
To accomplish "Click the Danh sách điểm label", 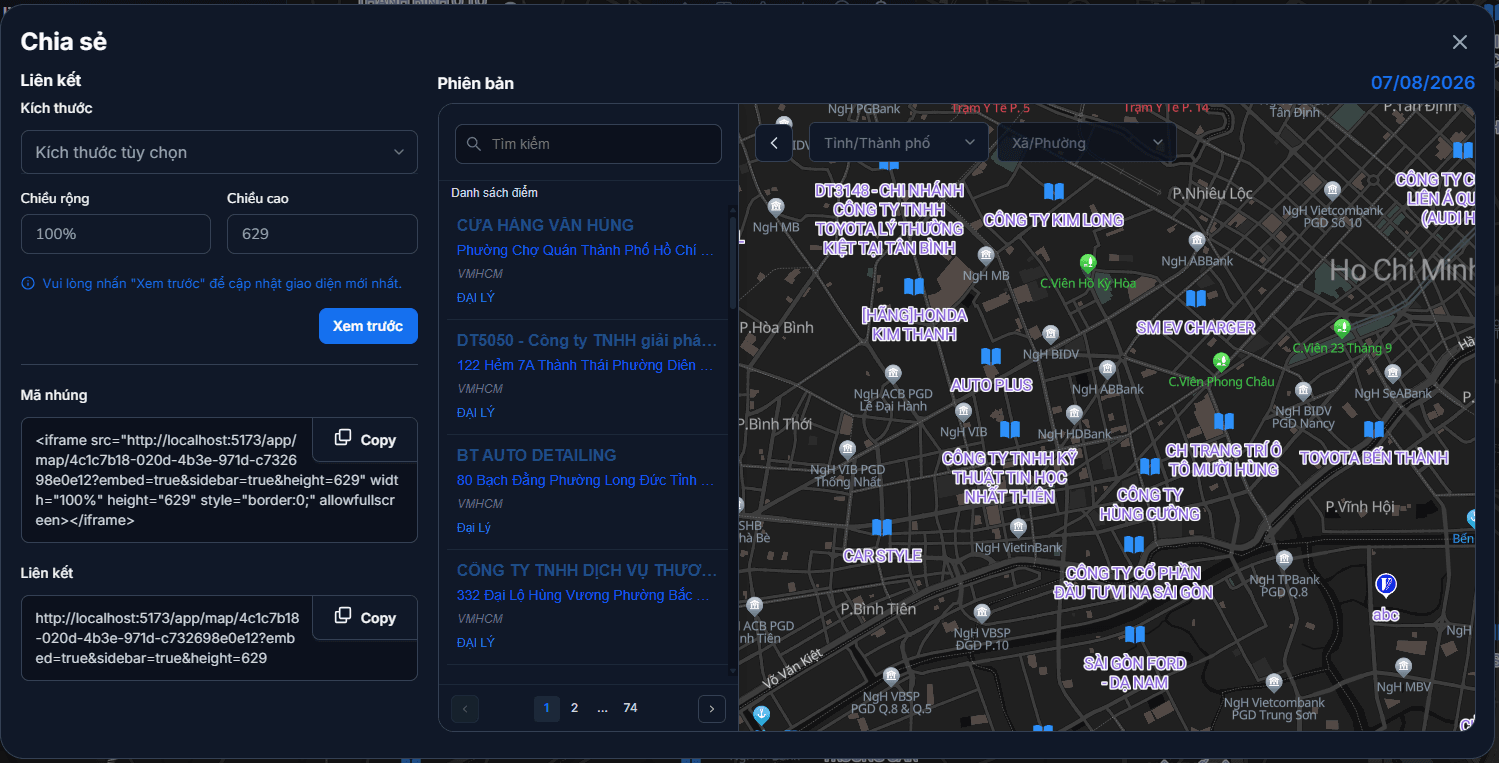I will [494, 193].
